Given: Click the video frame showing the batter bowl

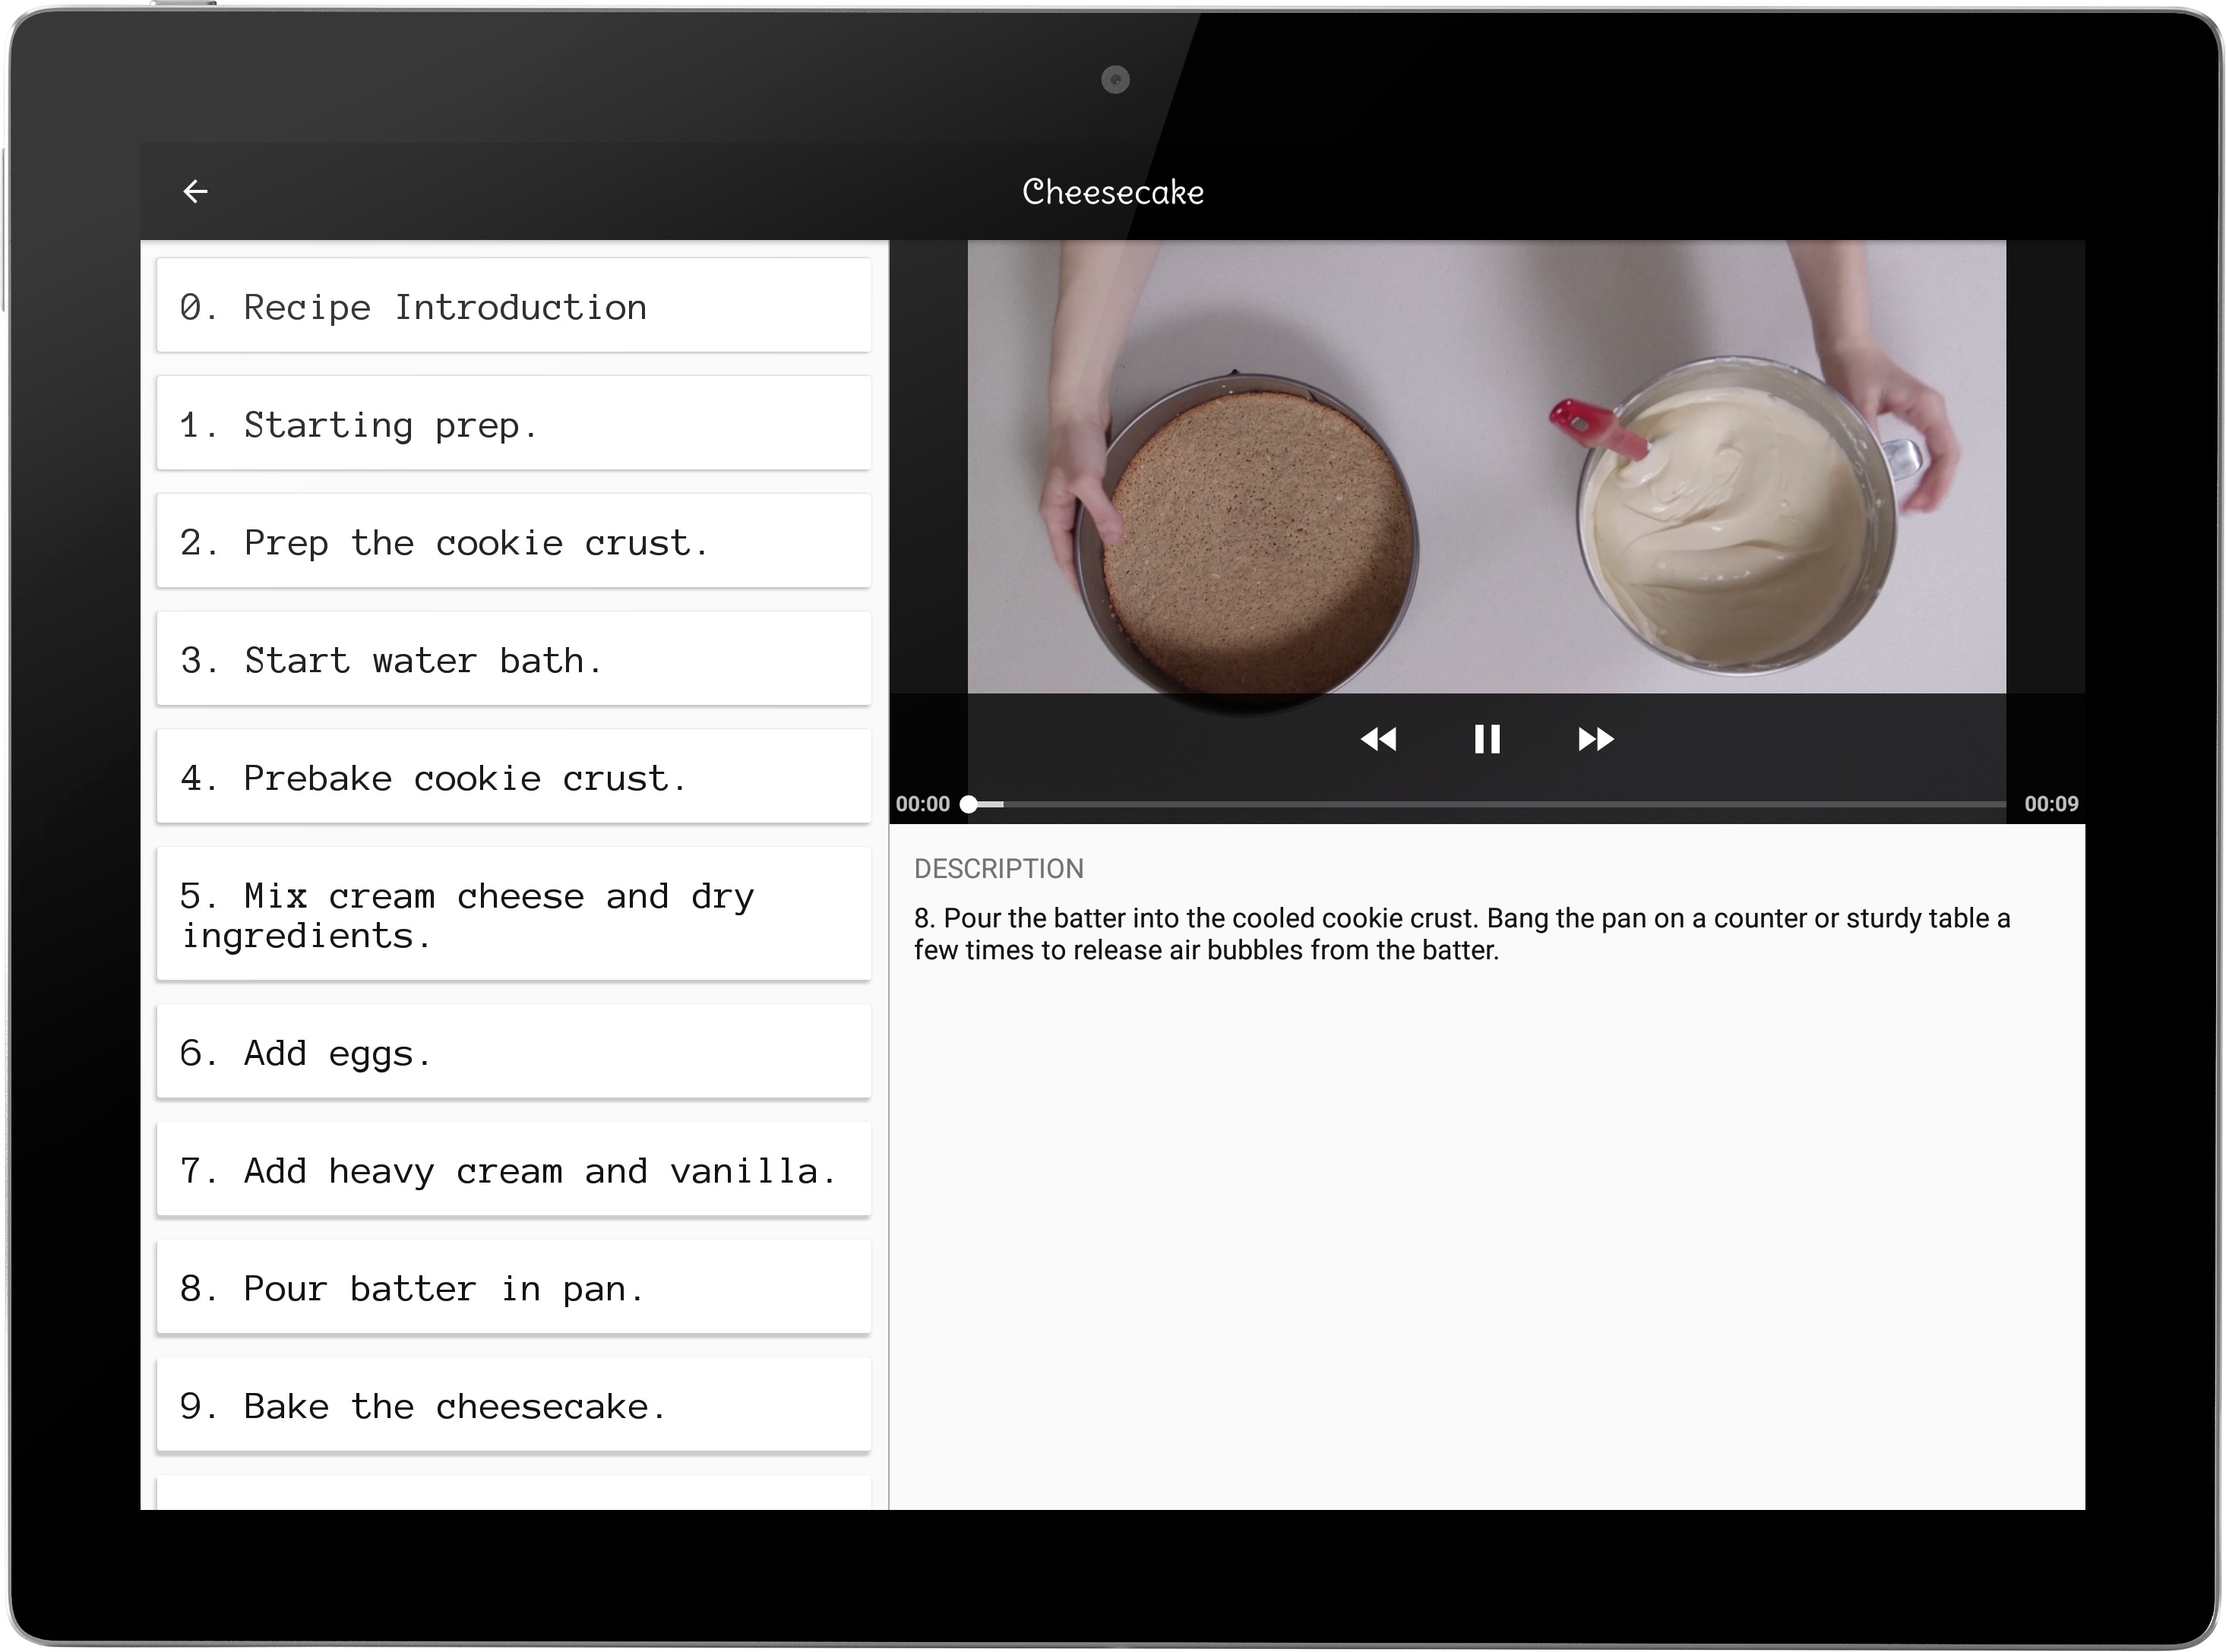Looking at the screenshot, I should [1736, 520].
